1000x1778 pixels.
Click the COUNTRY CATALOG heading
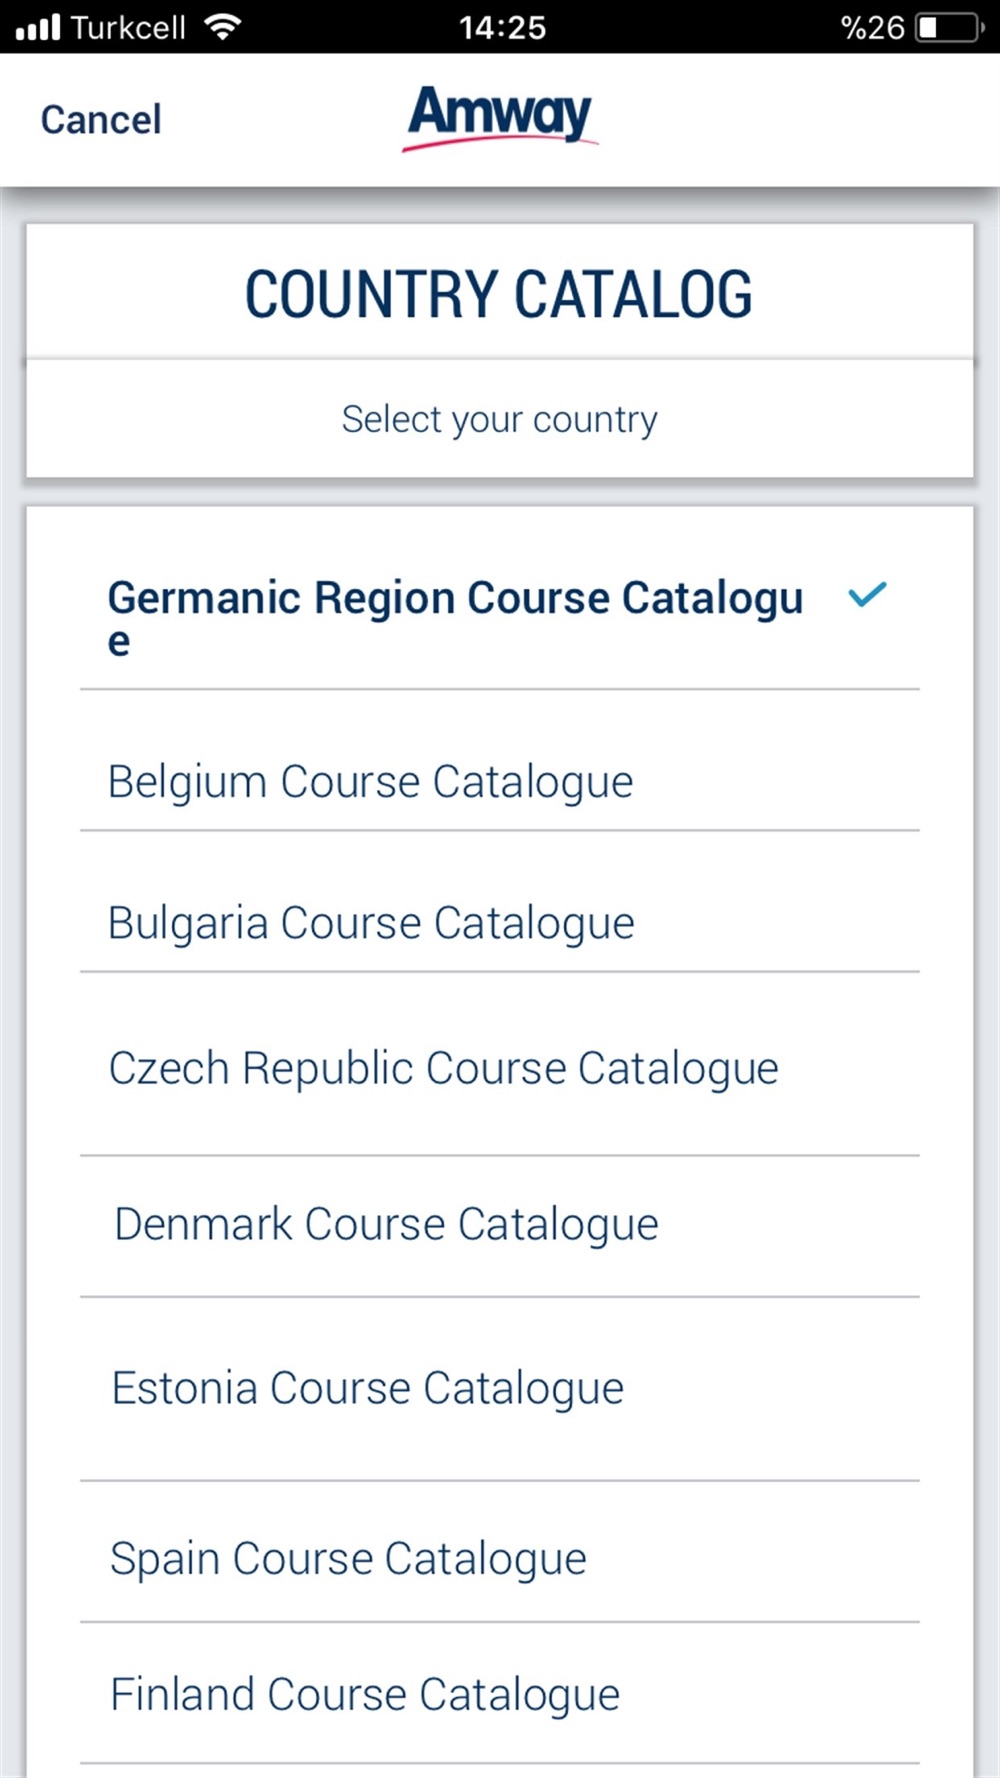pos(499,294)
